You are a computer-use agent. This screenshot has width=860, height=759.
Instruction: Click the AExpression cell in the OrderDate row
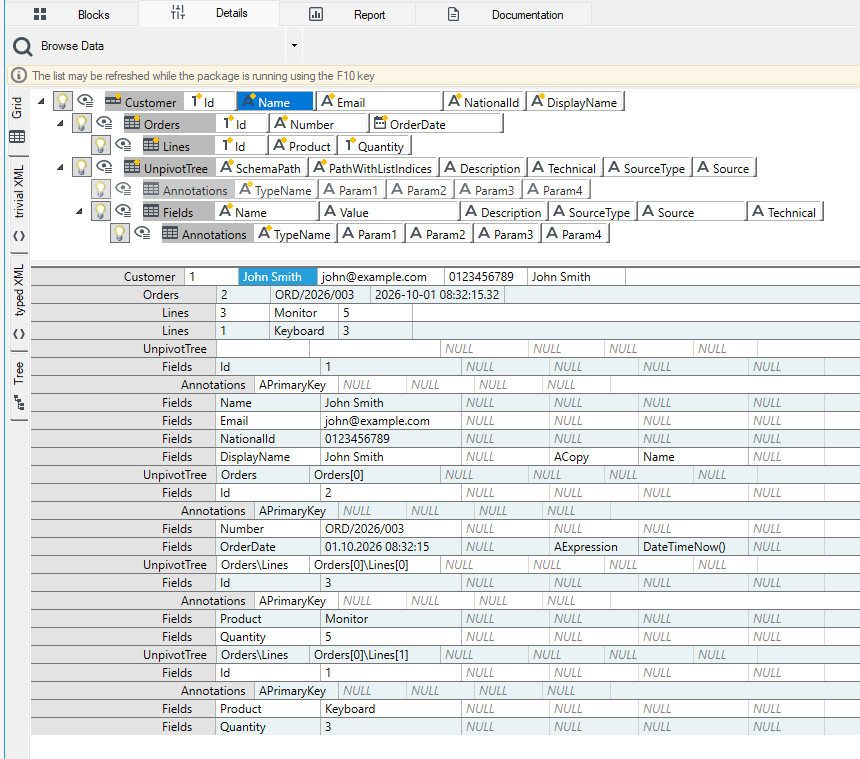[x=594, y=547]
